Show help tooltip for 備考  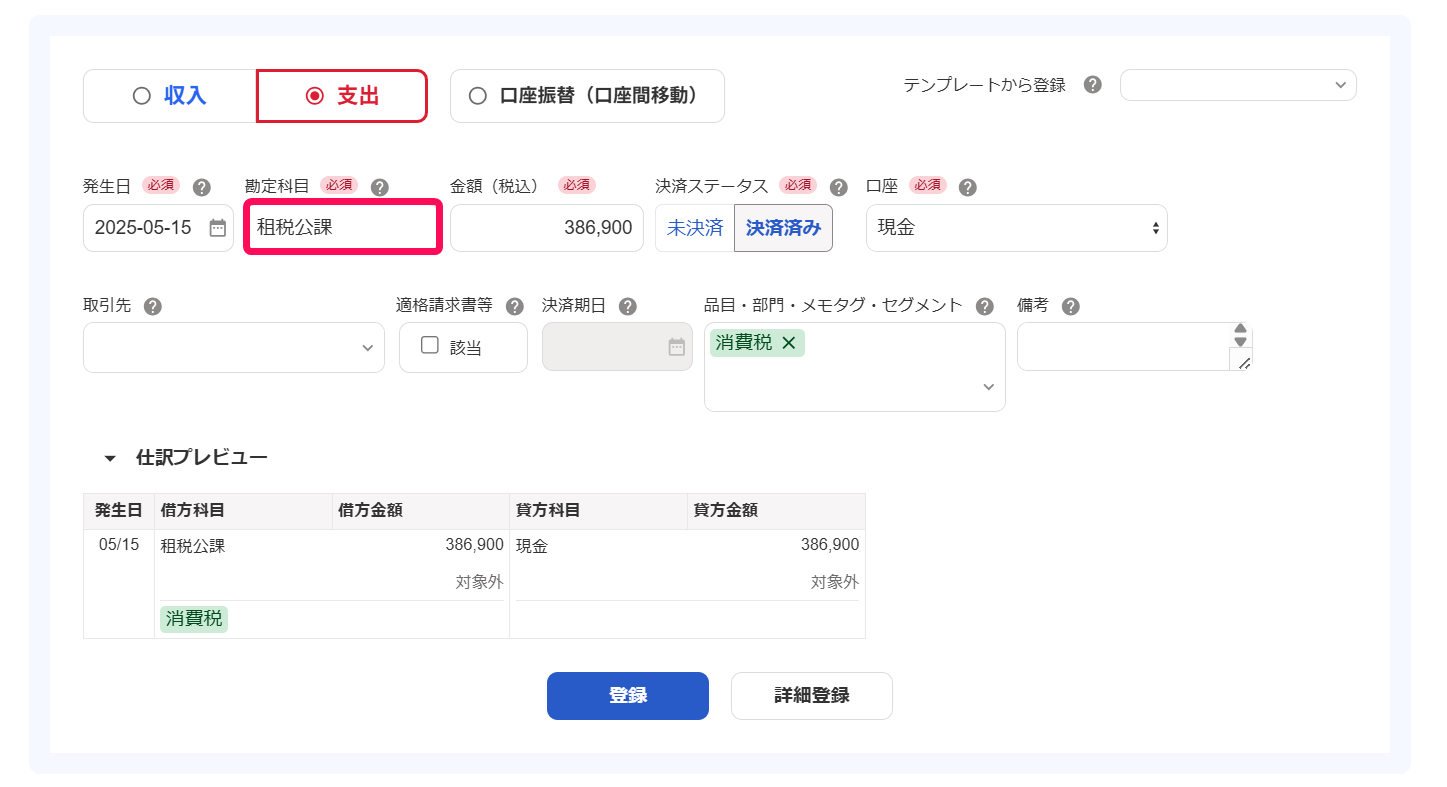click(1070, 306)
